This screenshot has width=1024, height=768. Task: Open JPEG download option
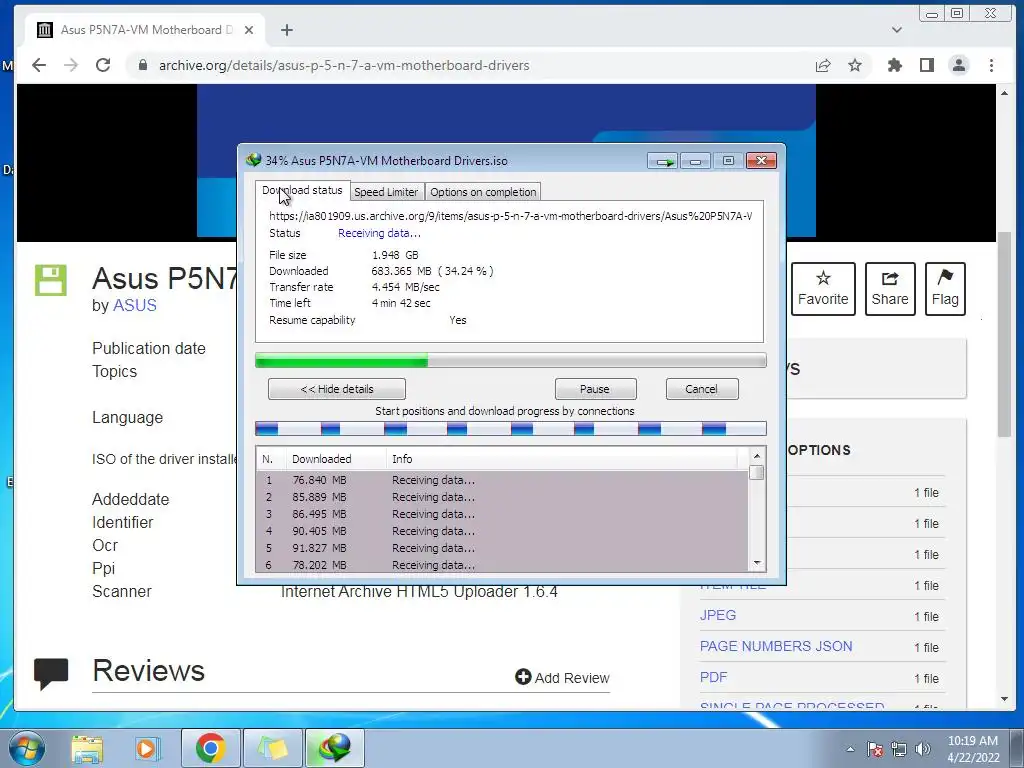(718, 615)
